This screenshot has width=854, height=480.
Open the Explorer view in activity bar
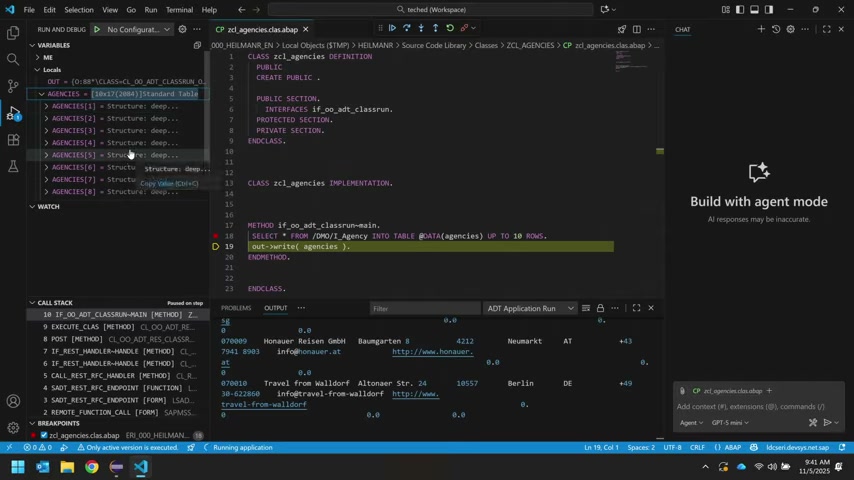click(13, 33)
